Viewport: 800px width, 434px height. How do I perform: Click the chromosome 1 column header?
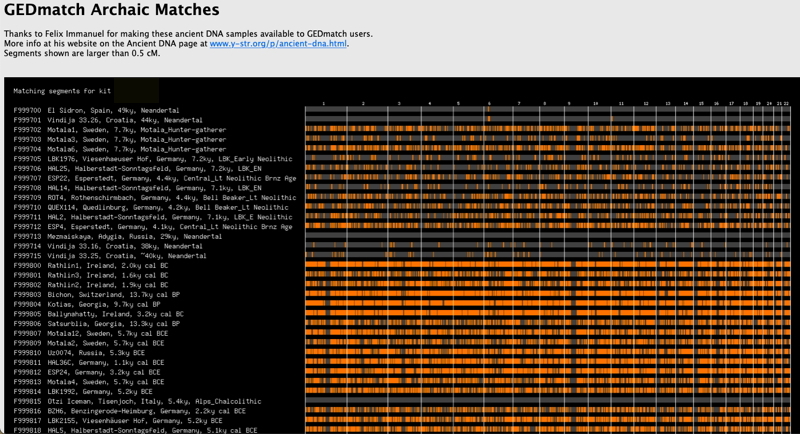point(323,104)
